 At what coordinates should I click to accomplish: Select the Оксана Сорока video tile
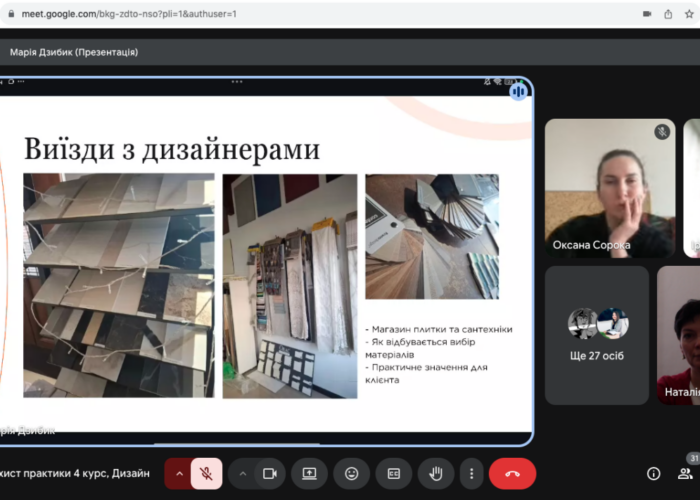pos(609,188)
